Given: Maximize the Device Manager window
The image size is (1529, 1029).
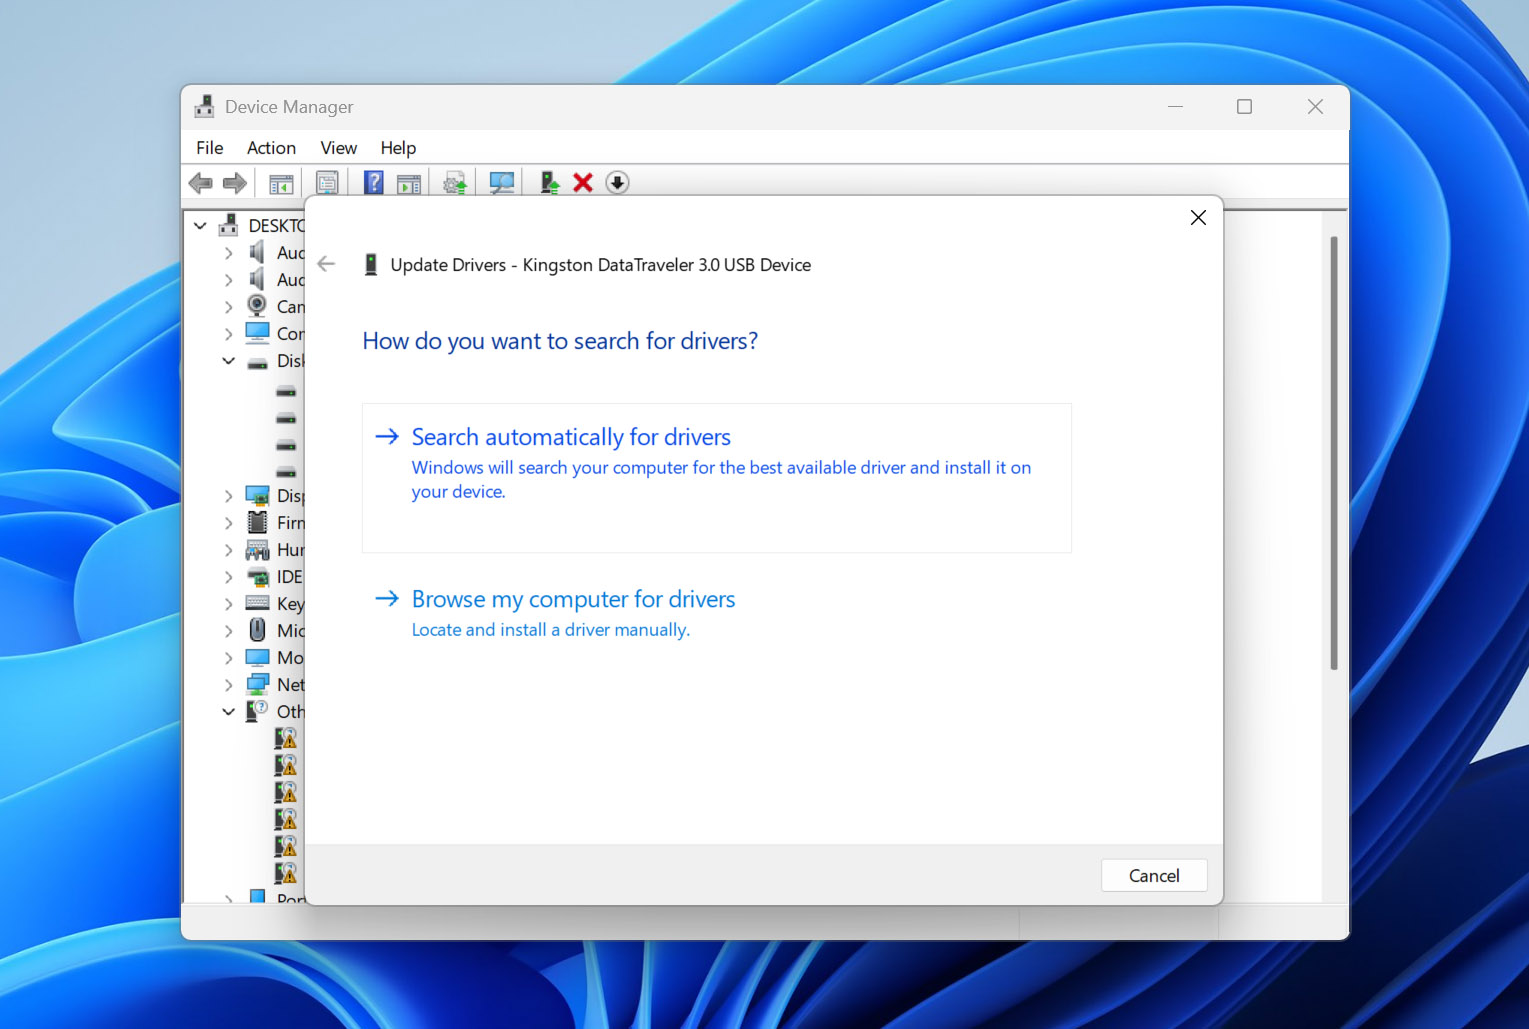Looking at the screenshot, I should [1244, 107].
